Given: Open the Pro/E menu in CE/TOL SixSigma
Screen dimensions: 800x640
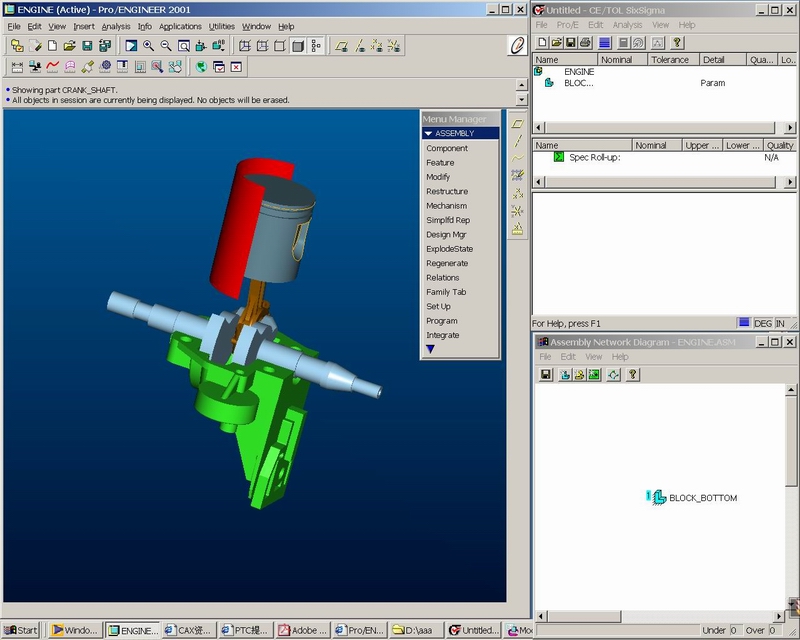Looking at the screenshot, I should [x=567, y=25].
